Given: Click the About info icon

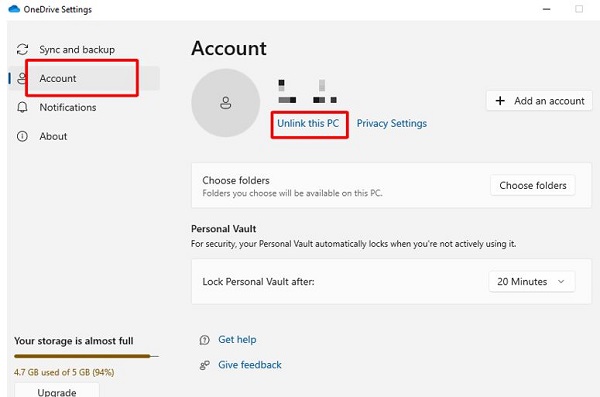Looking at the screenshot, I should click(22, 136).
